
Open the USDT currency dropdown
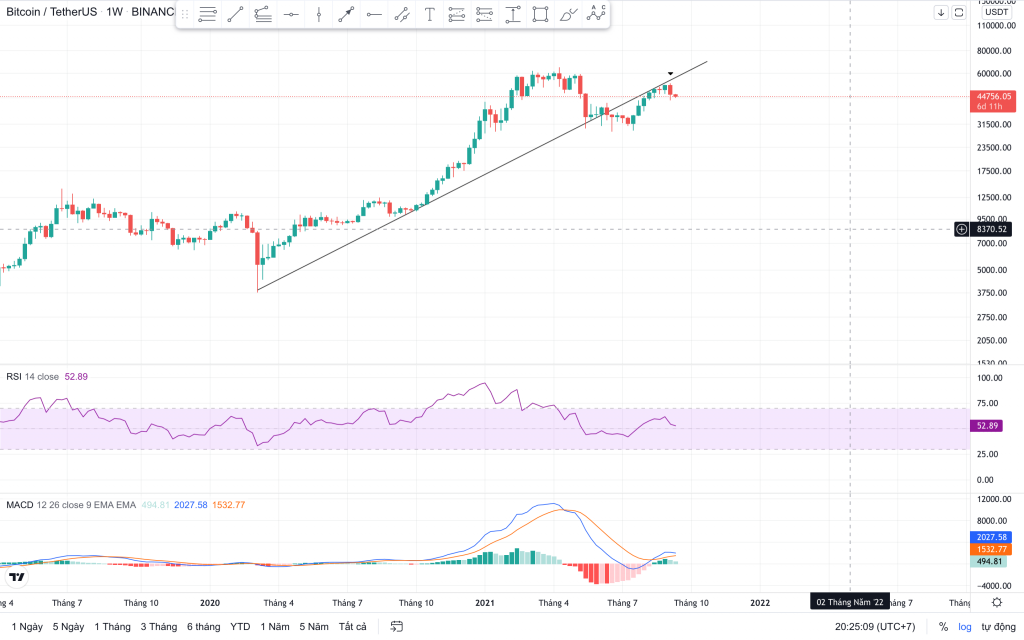click(x=989, y=12)
